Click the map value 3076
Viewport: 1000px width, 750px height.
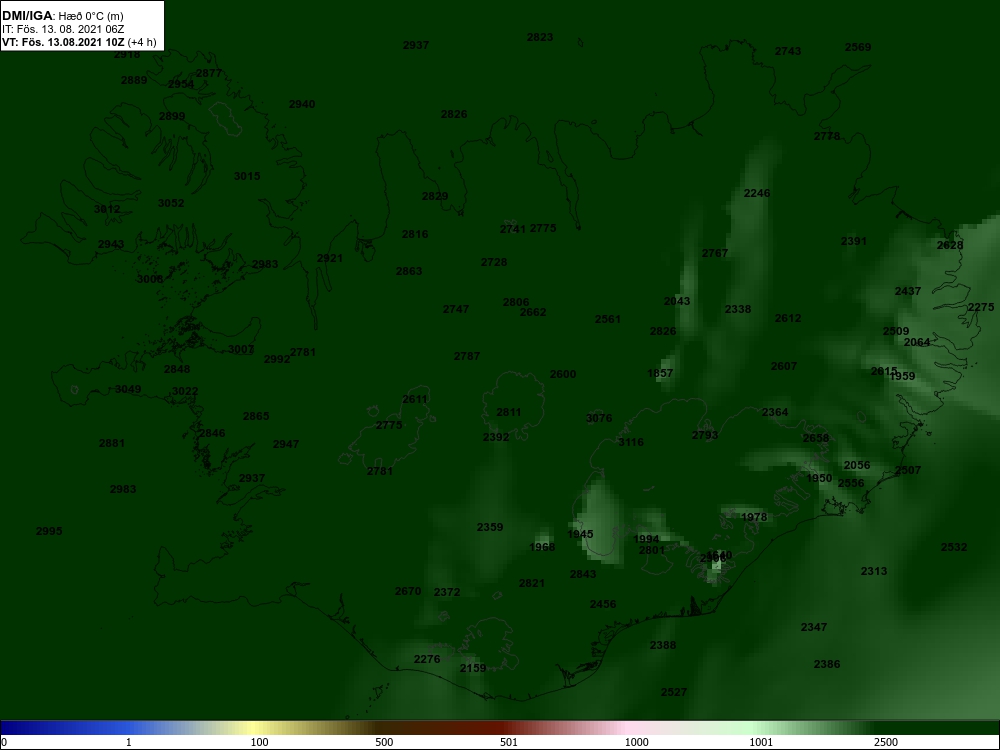599,418
